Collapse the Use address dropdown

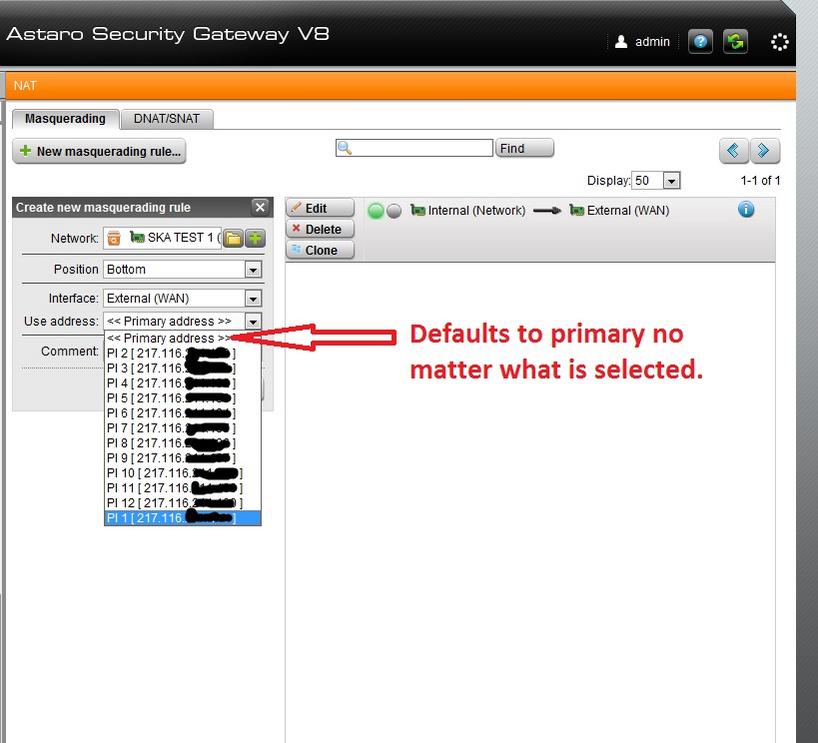coord(253,321)
